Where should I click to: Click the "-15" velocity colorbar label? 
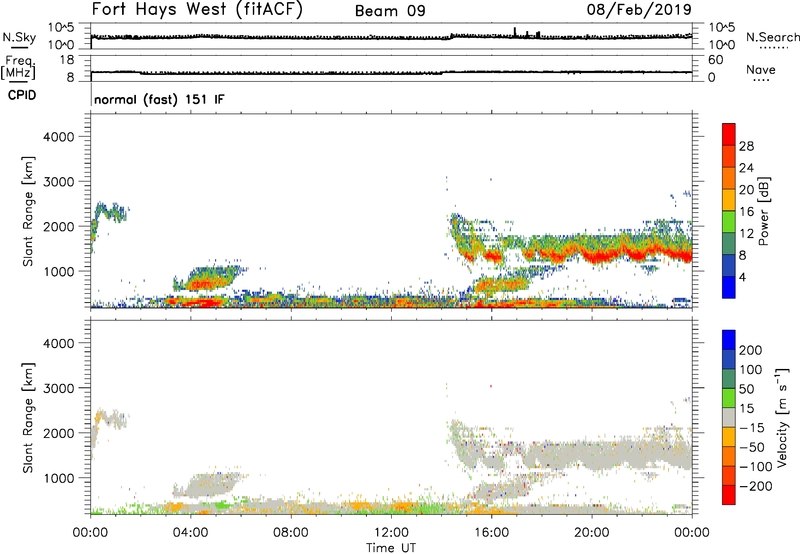(x=751, y=427)
